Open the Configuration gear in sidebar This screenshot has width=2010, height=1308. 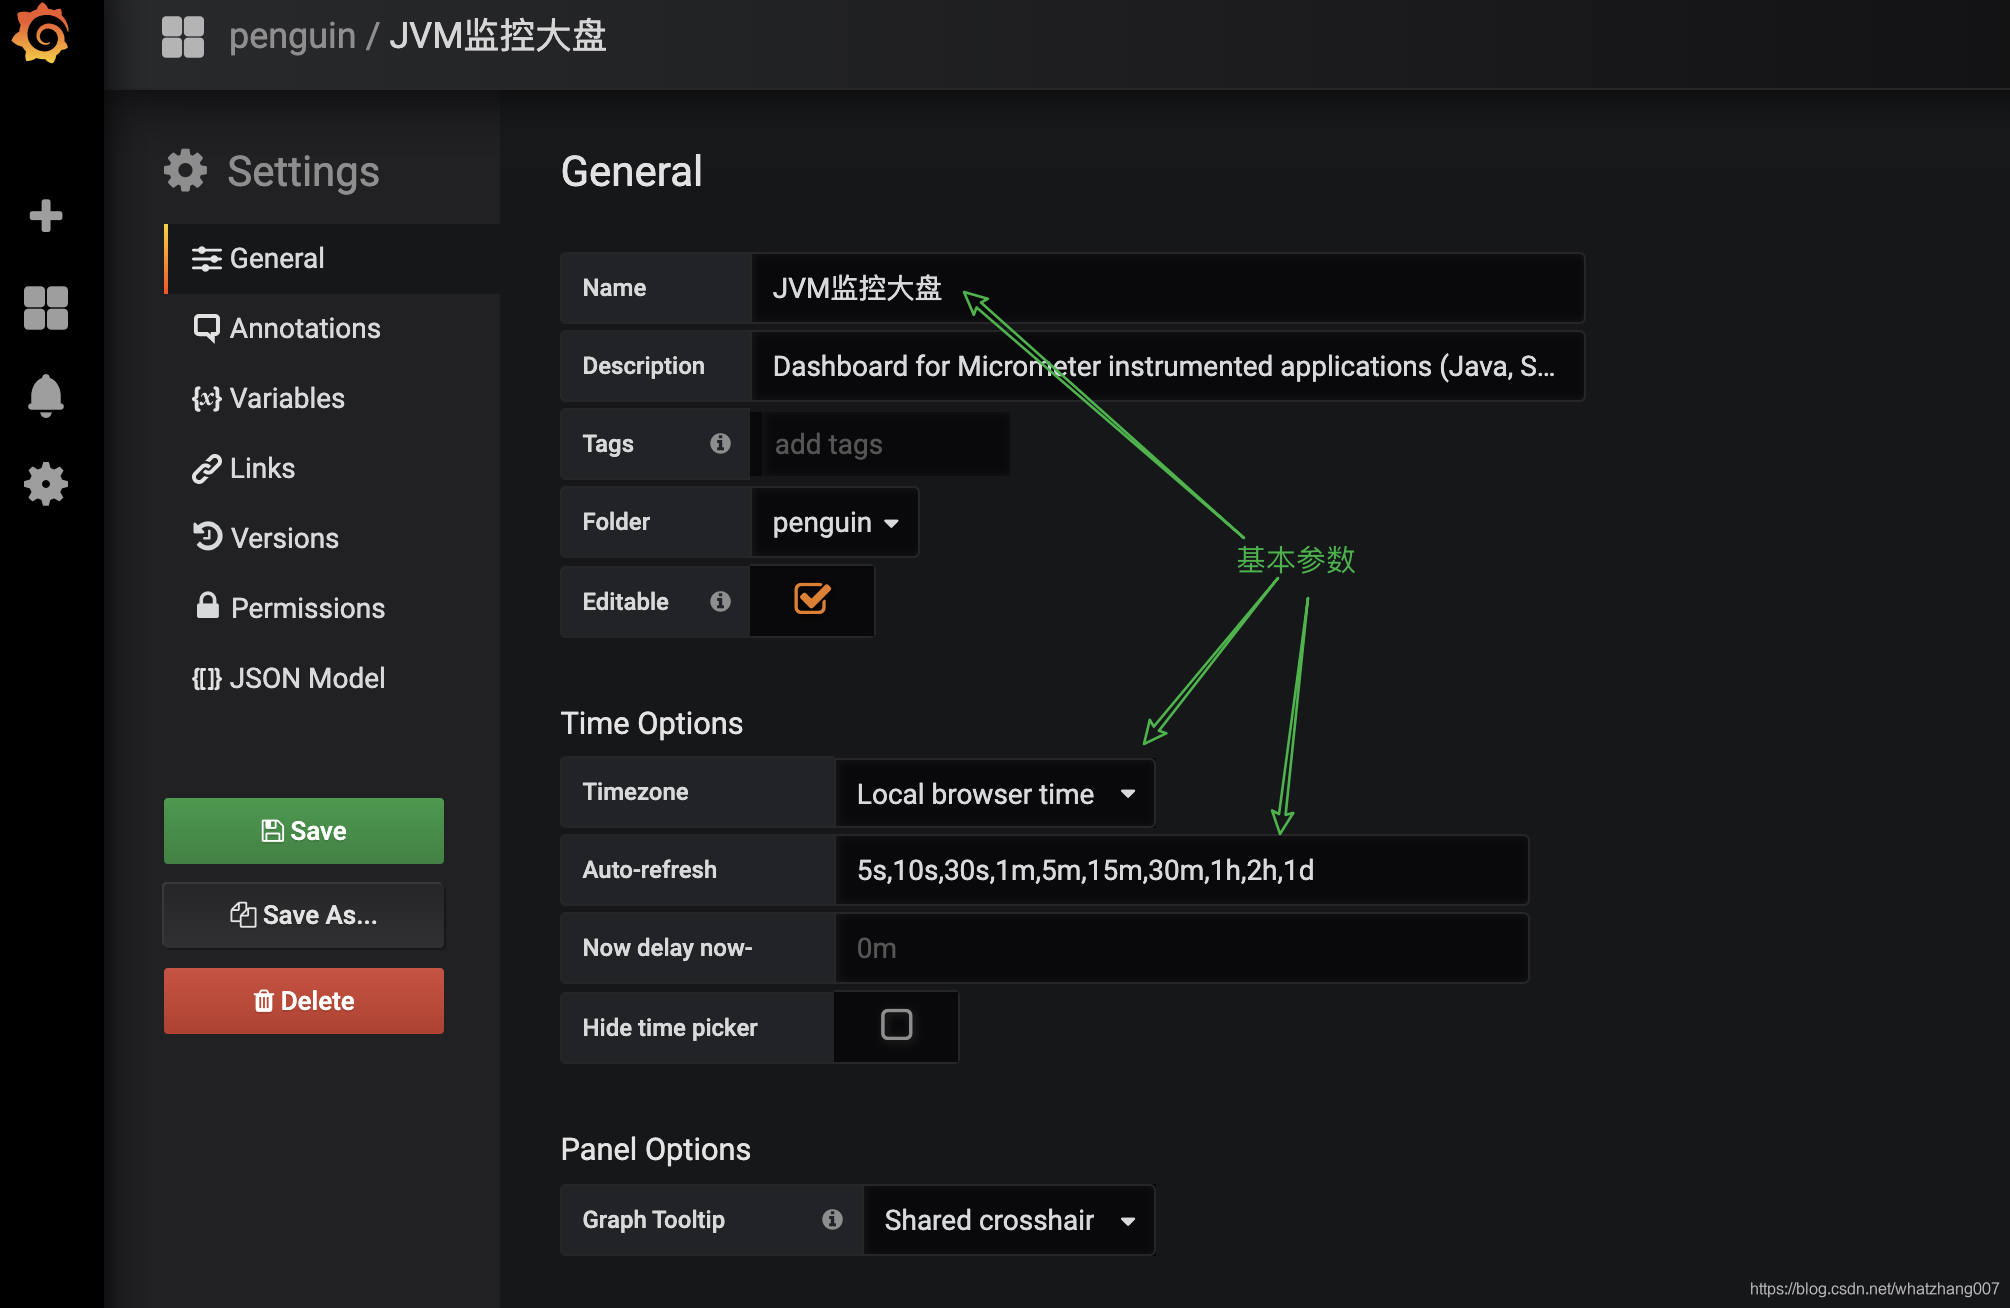tap(46, 484)
